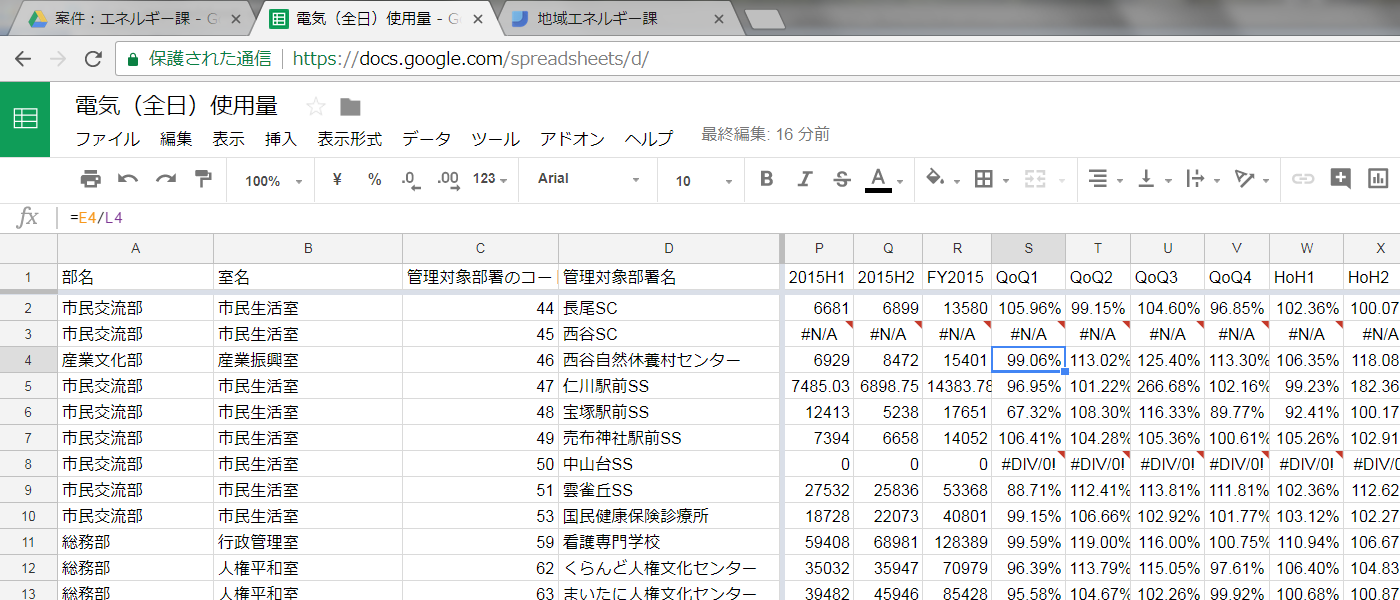Click document title 電気（全日）使用量
Screen dimensions: 1400x600
177,105
